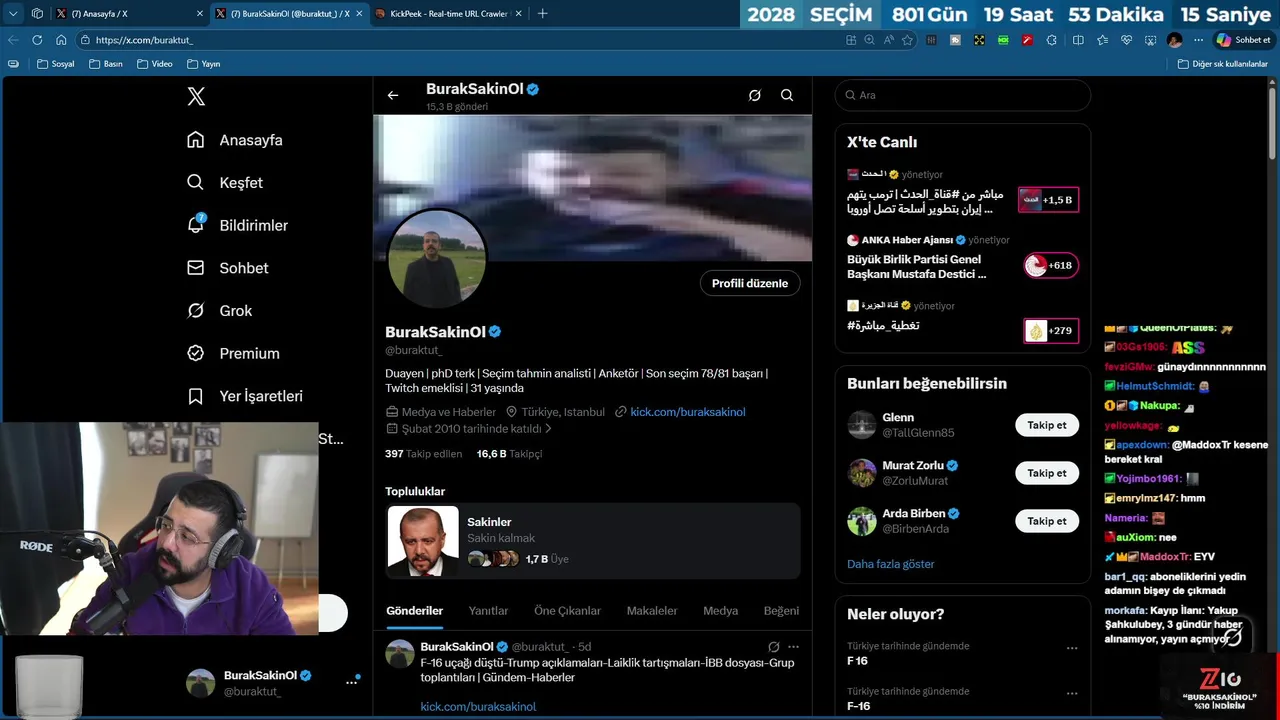
Task: Follow Murat Zorlu with Takip et
Action: tap(1047, 473)
